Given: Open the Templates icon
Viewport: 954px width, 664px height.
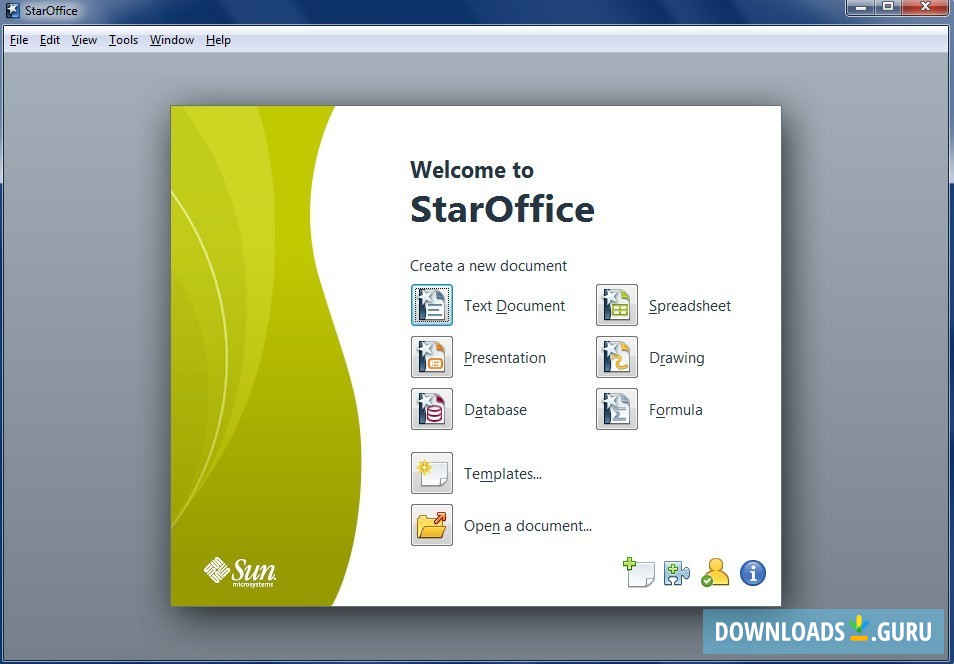Looking at the screenshot, I should pyautogui.click(x=431, y=473).
